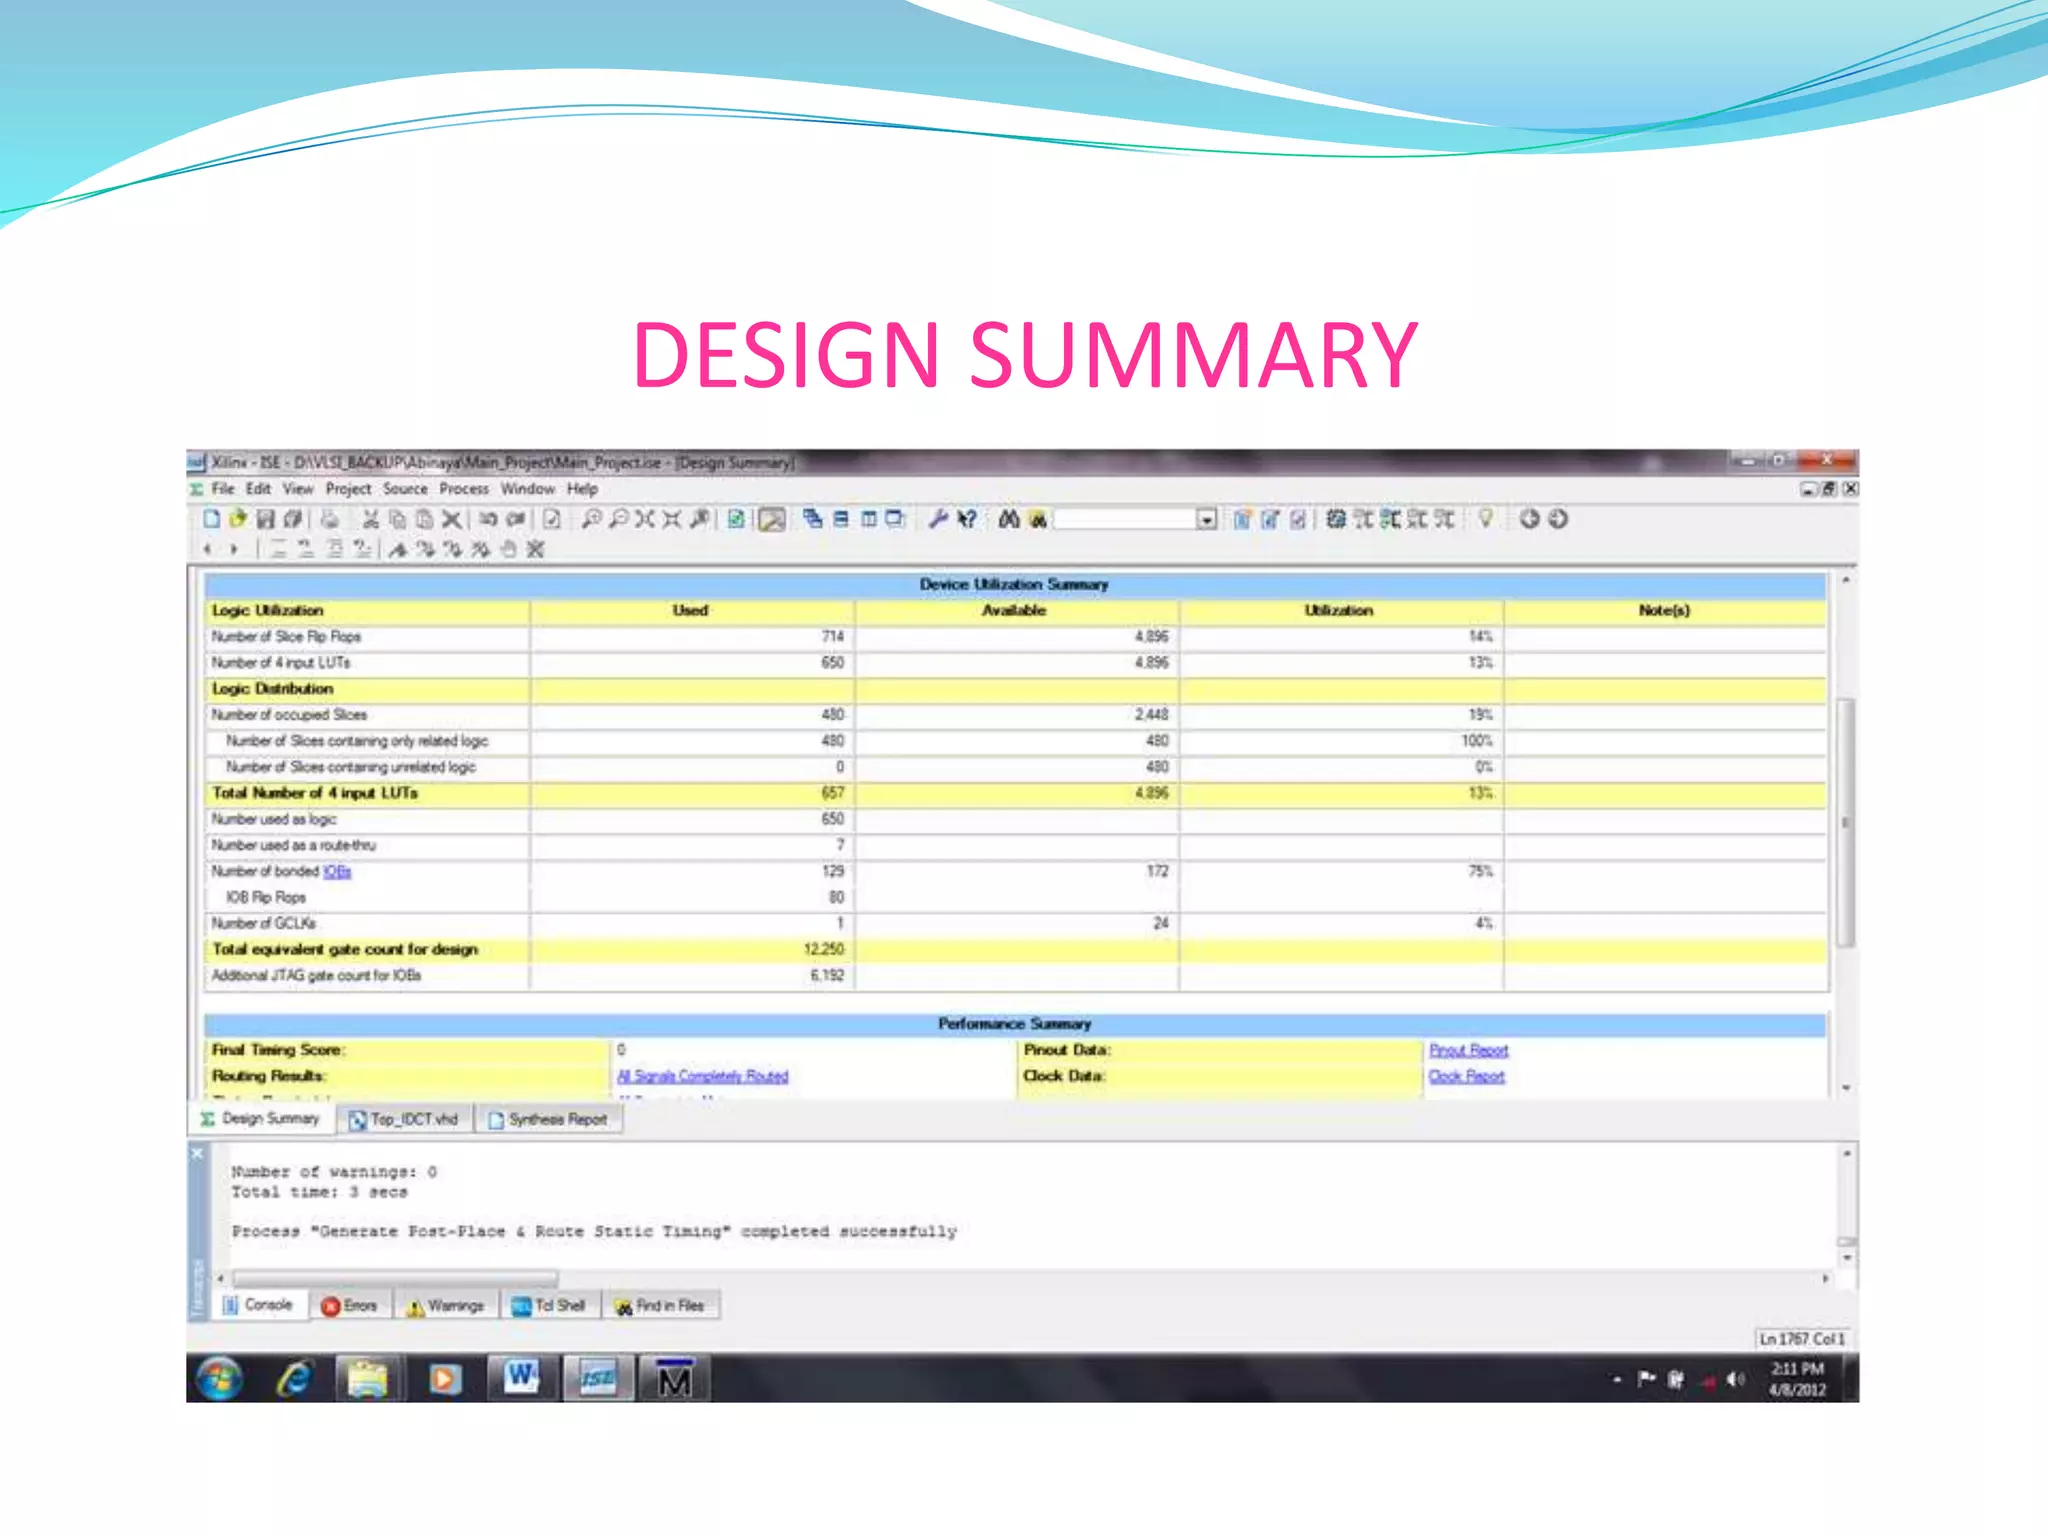The height and width of the screenshot is (1536, 2048).
Task: Open Microsoft Word from taskbar
Action: pyautogui.click(x=521, y=1379)
